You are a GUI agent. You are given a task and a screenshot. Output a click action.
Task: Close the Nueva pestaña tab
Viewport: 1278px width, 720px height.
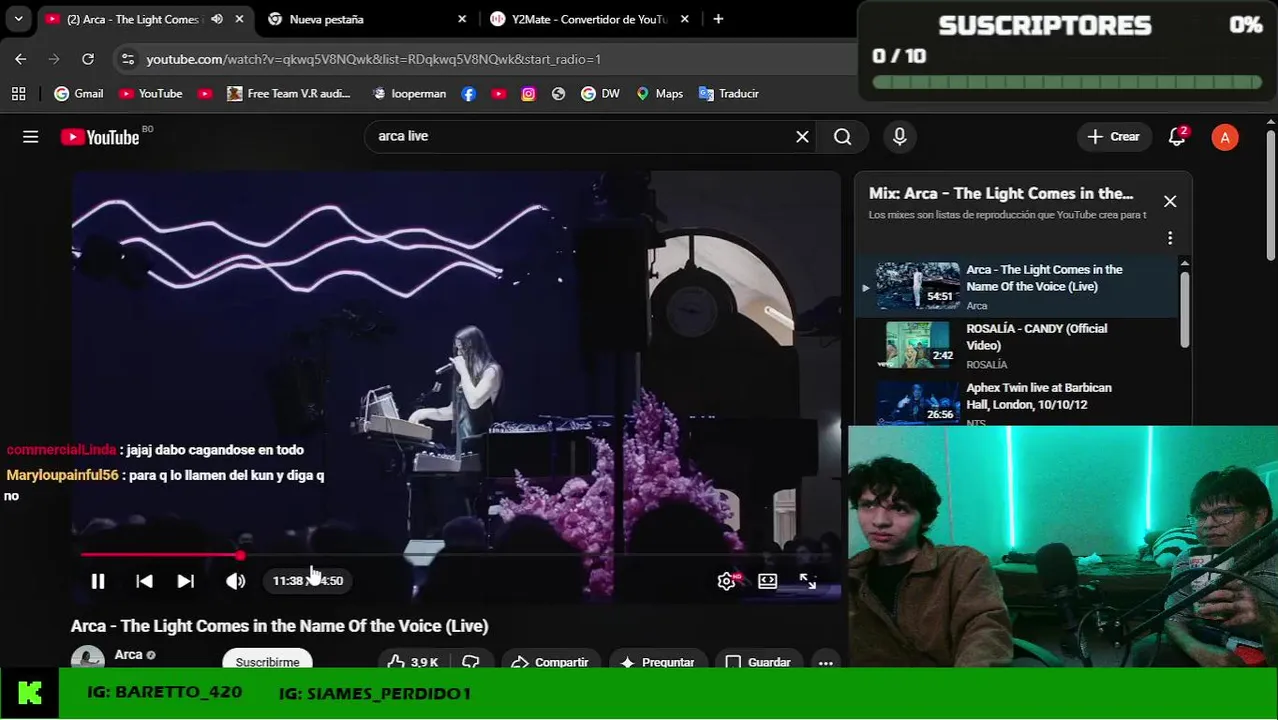pyautogui.click(x=462, y=19)
